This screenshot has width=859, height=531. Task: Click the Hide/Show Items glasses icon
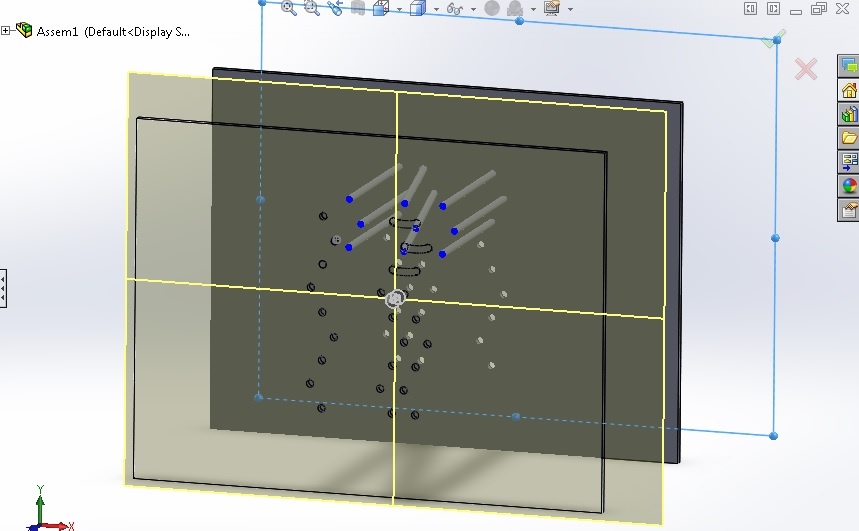[455, 8]
